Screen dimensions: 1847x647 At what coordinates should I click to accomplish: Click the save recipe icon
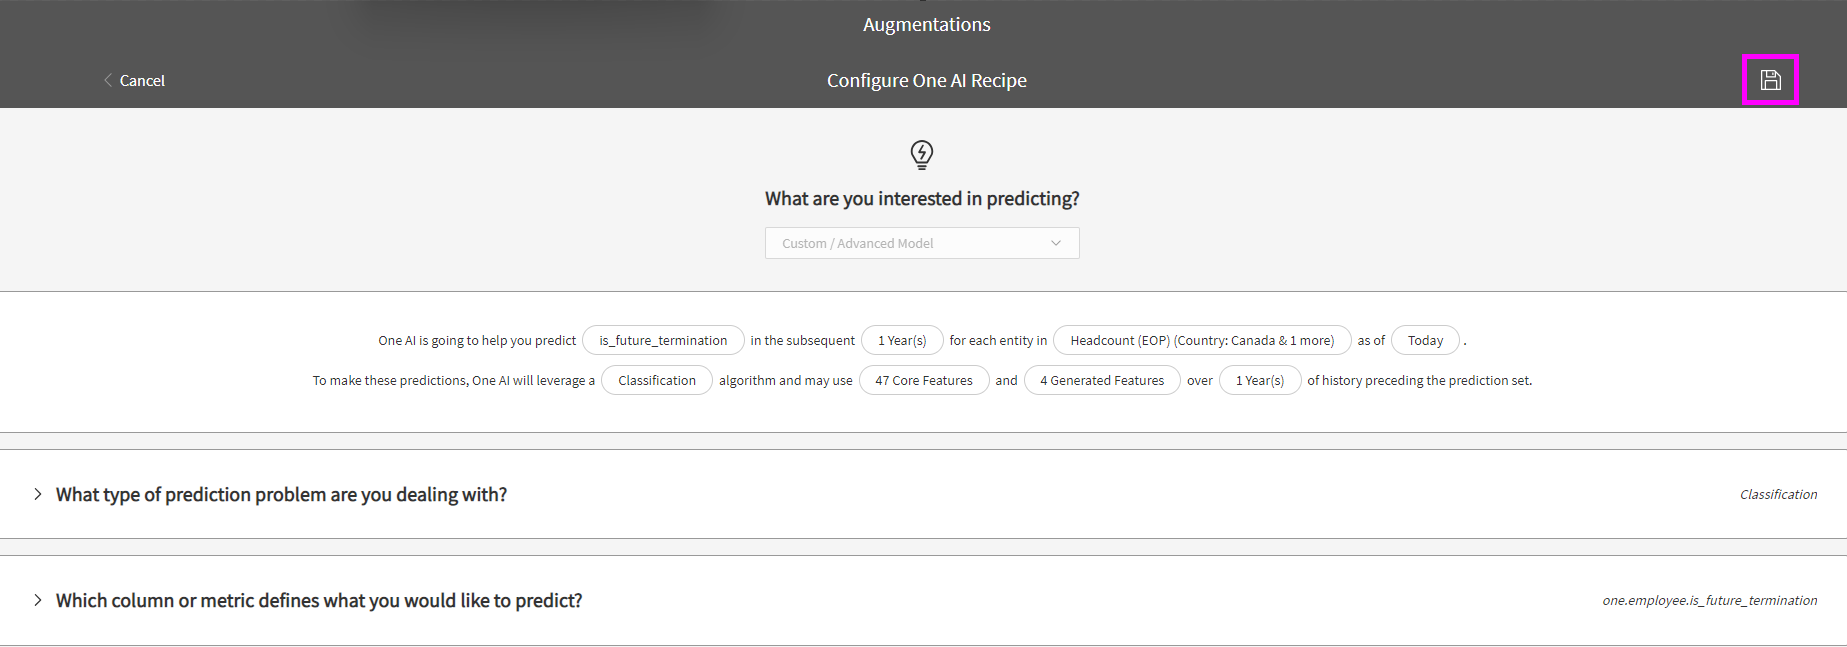(x=1770, y=80)
